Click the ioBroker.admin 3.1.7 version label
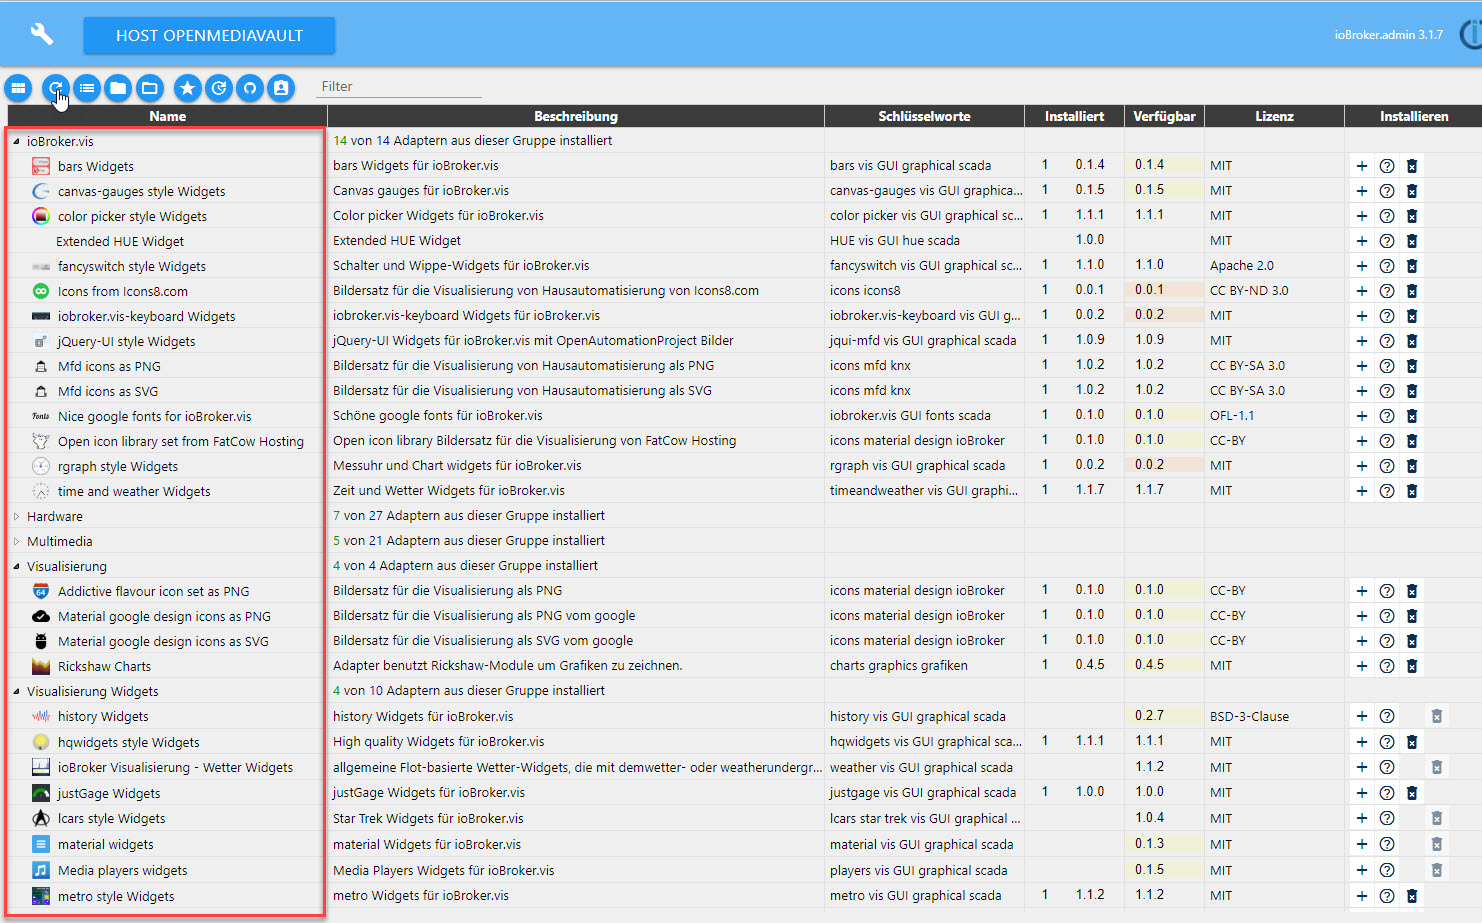Screen dimensions: 1482x923 point(1388,34)
